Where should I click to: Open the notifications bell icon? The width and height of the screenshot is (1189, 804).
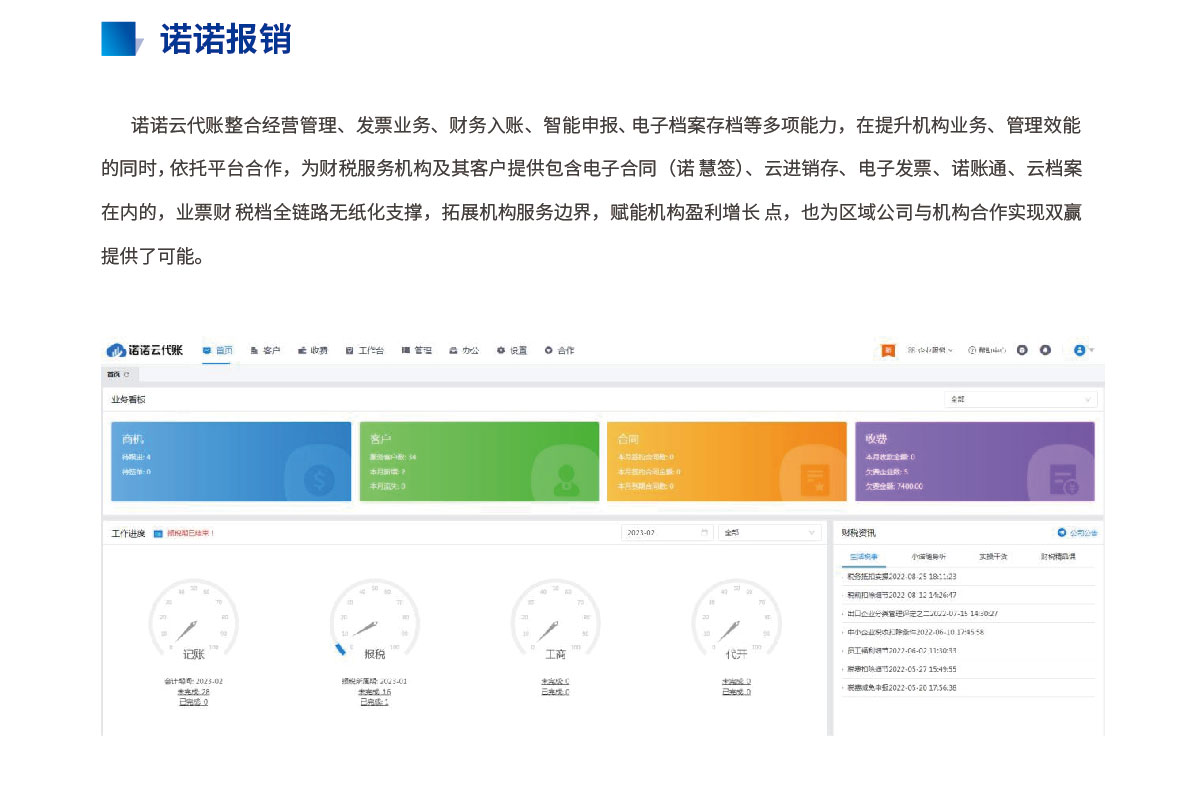(x=1046, y=350)
